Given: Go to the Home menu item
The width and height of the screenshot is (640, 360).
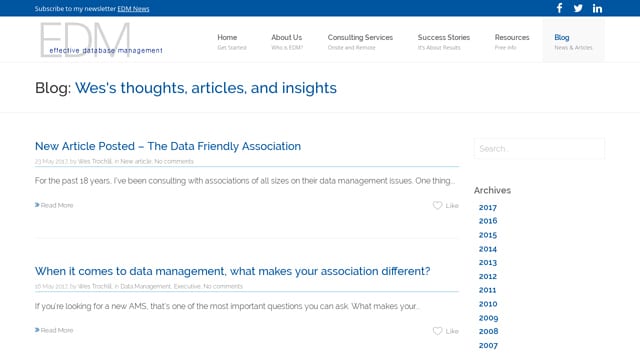Looking at the screenshot, I should click(x=232, y=41).
